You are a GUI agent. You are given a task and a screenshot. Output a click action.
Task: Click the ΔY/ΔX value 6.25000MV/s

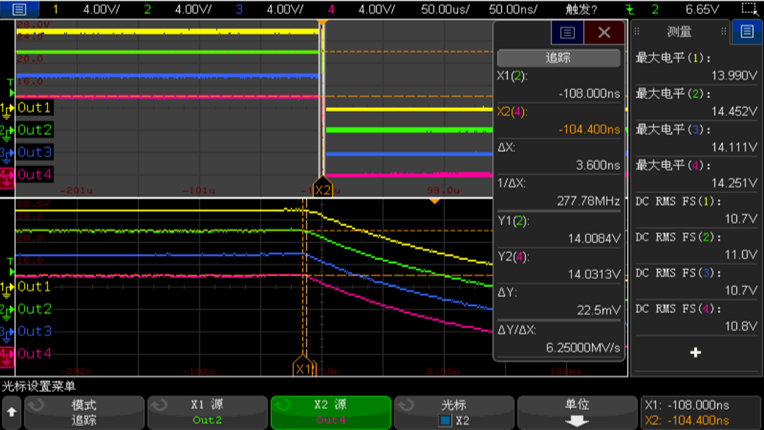[583, 347]
